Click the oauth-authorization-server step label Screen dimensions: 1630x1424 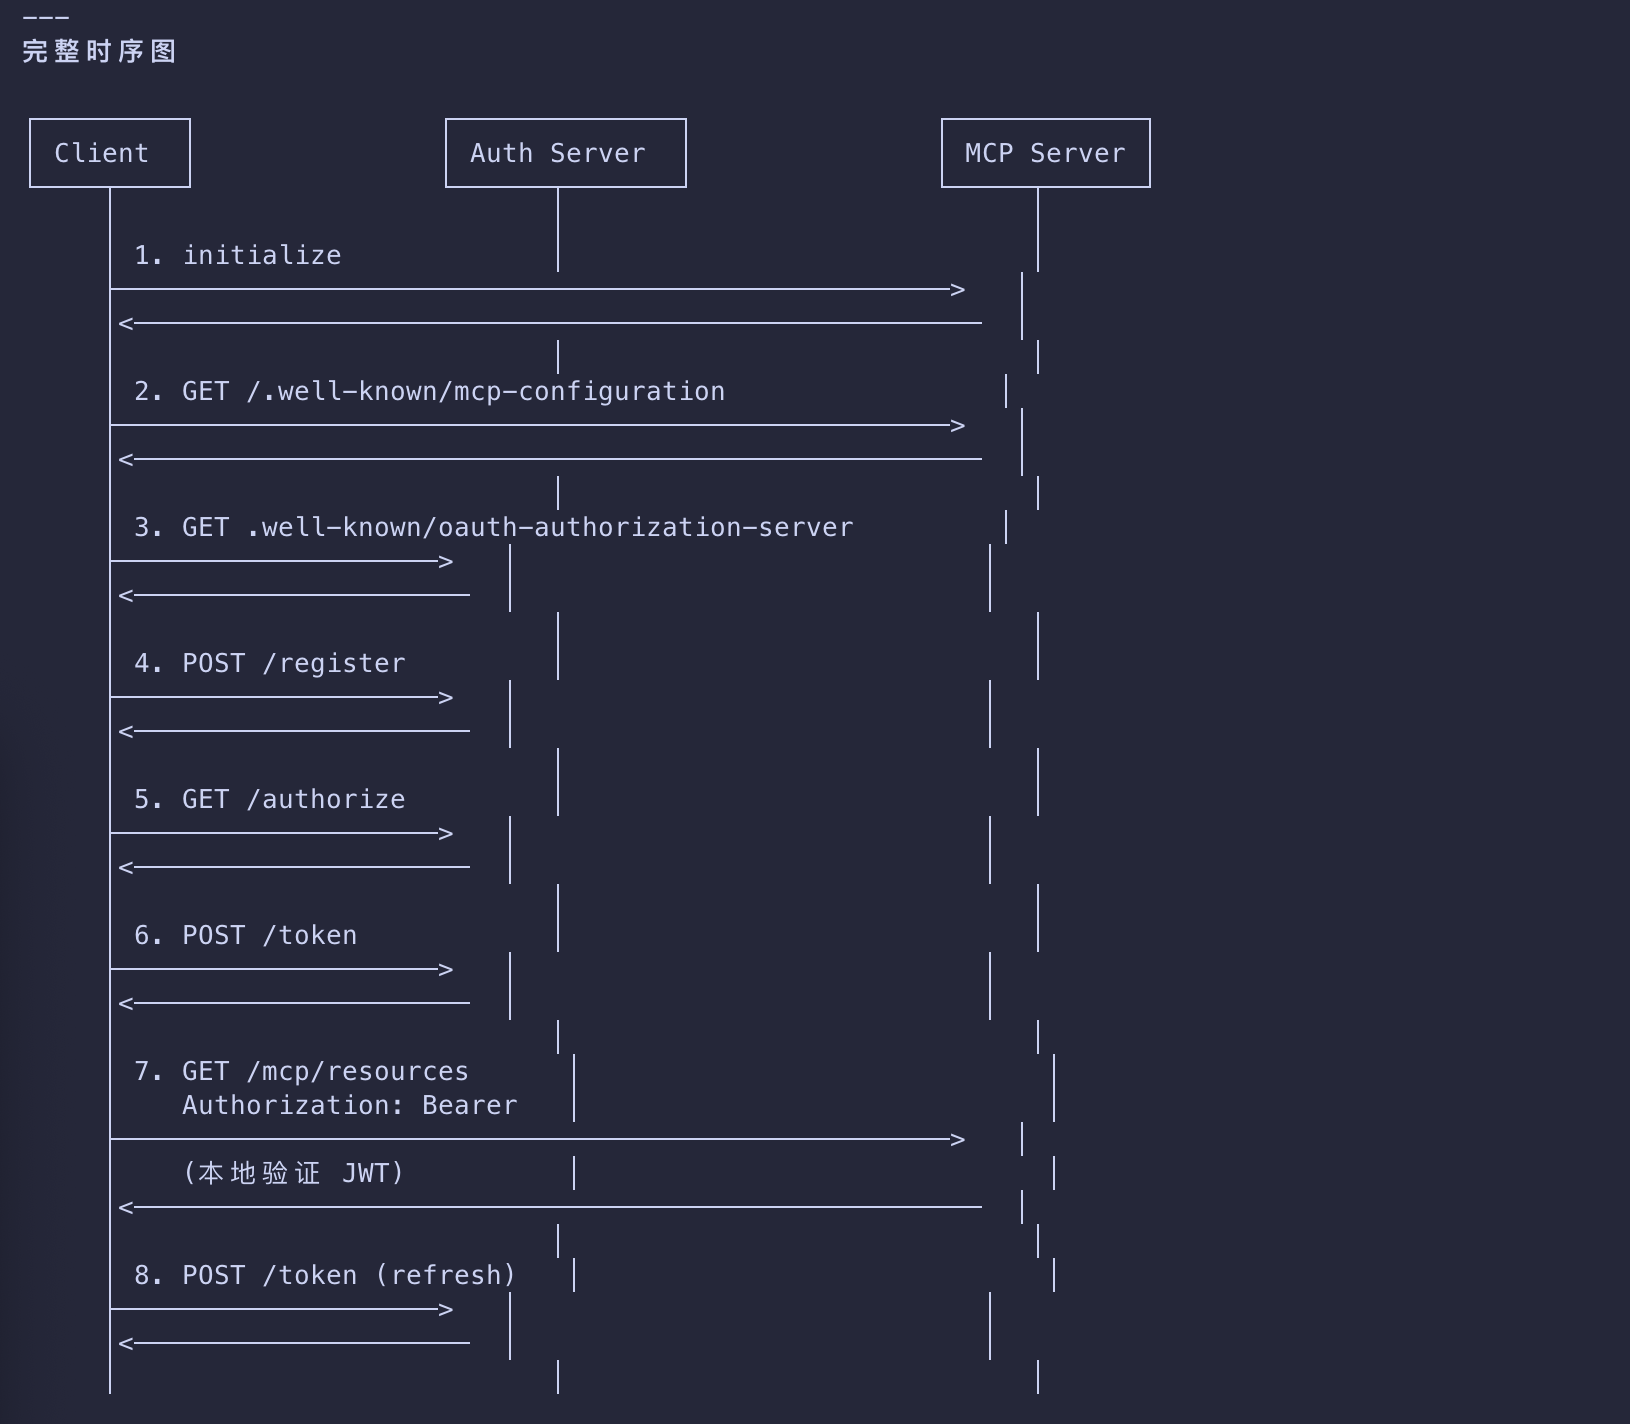pos(494,528)
